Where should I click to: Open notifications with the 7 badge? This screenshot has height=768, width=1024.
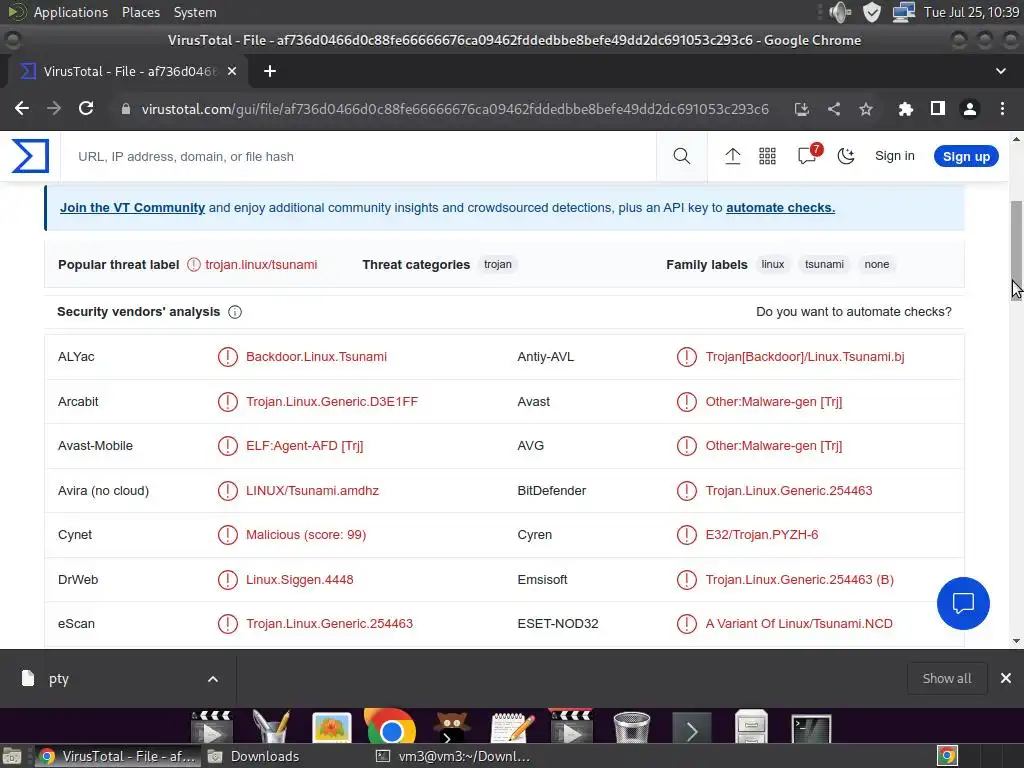click(808, 155)
